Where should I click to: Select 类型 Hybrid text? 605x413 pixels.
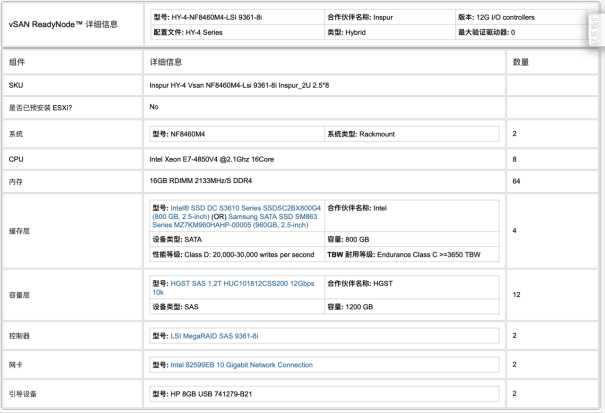(x=346, y=32)
